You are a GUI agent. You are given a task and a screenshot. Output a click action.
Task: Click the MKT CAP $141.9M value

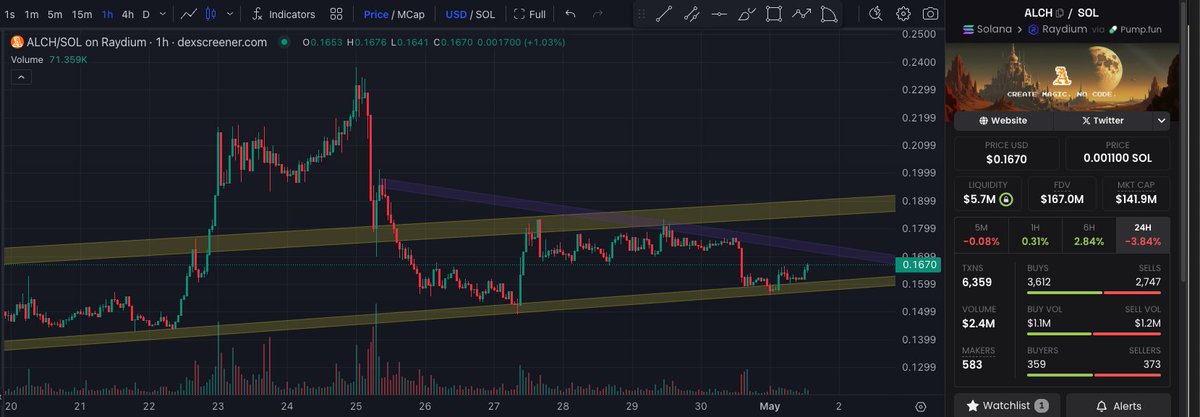pos(1135,200)
